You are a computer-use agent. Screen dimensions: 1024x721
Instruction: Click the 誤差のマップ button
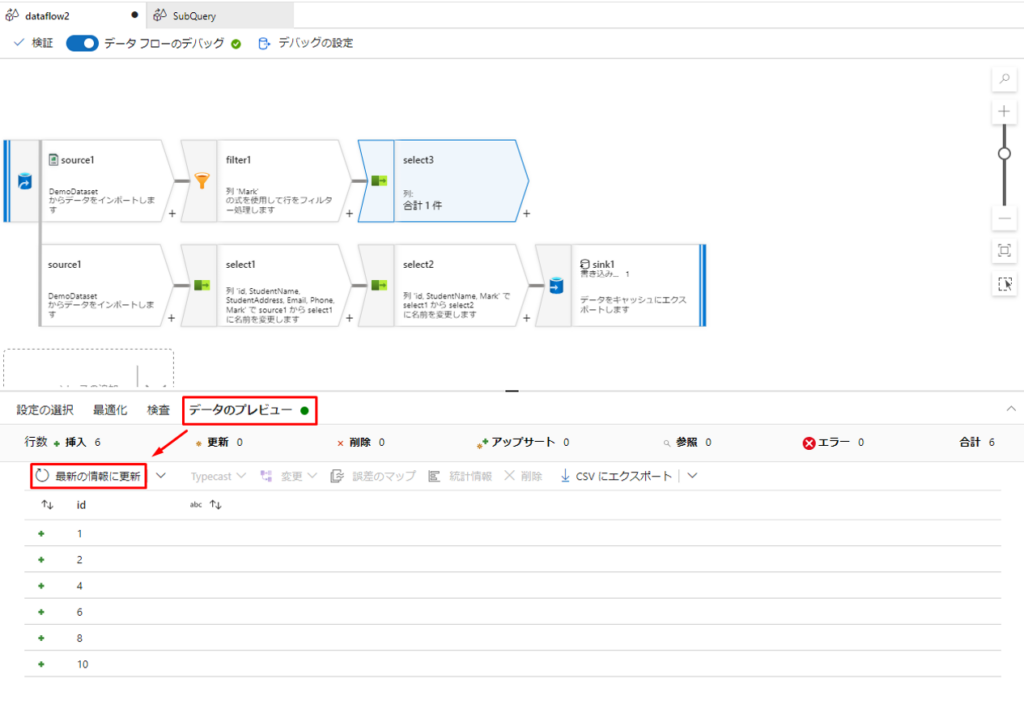point(373,476)
